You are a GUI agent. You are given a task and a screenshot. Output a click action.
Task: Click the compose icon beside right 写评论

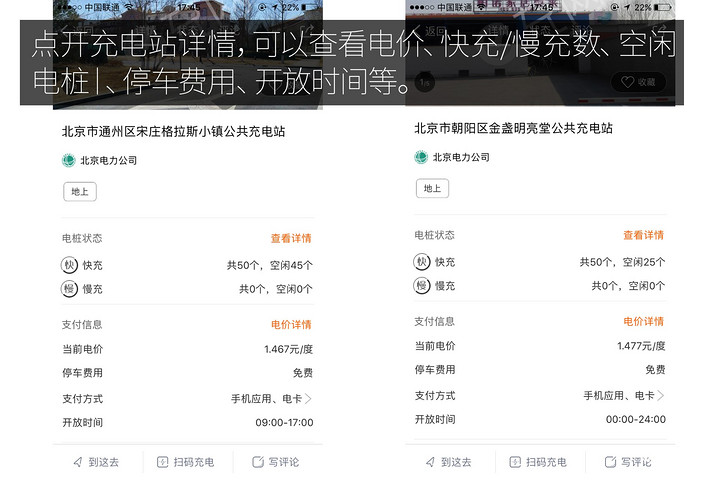pyautogui.click(x=611, y=462)
